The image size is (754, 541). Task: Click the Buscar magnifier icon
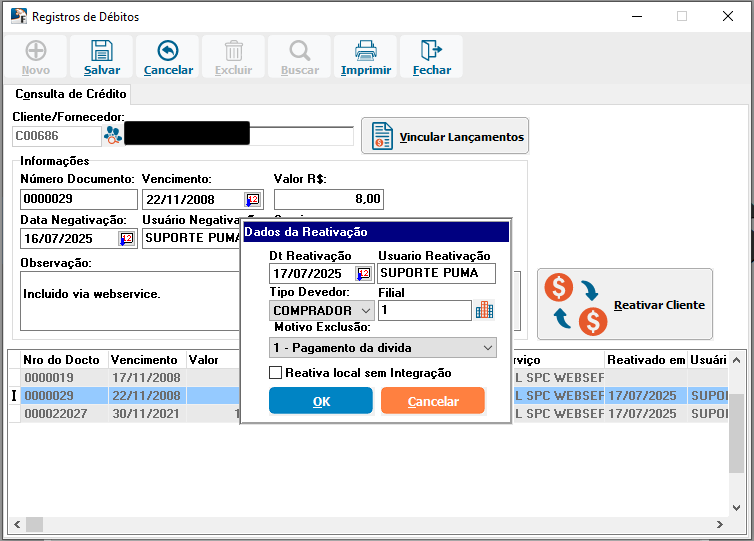tap(300, 57)
